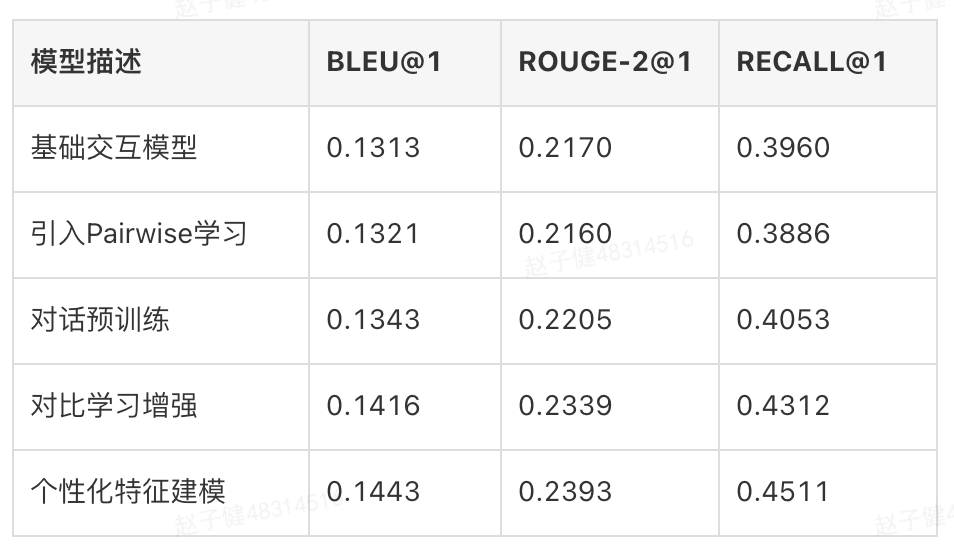The image size is (954, 552).
Task: Click the RECALL@1 column header
Action: tap(811, 62)
